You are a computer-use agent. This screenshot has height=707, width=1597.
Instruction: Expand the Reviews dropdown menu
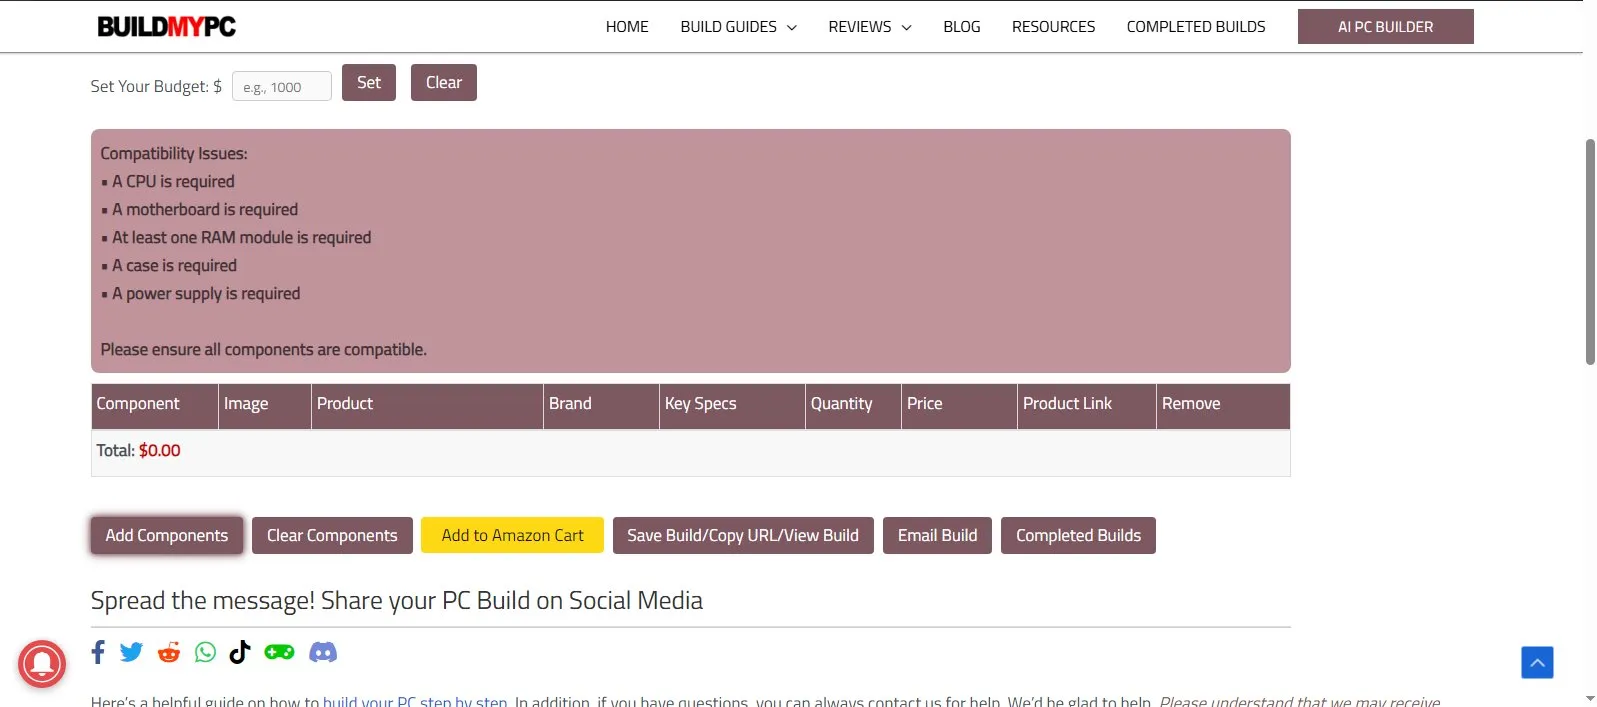(869, 27)
